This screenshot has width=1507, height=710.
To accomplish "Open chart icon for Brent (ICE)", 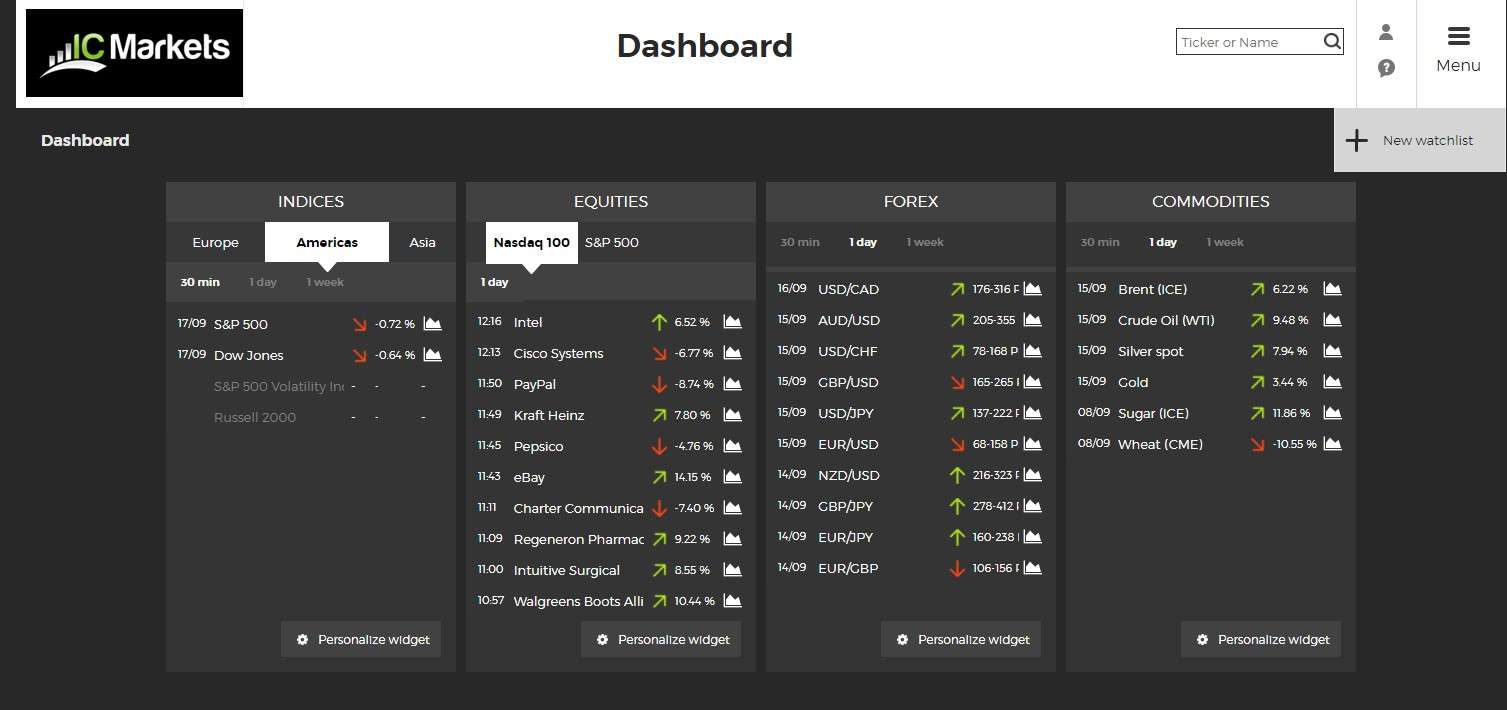I will tap(1332, 289).
